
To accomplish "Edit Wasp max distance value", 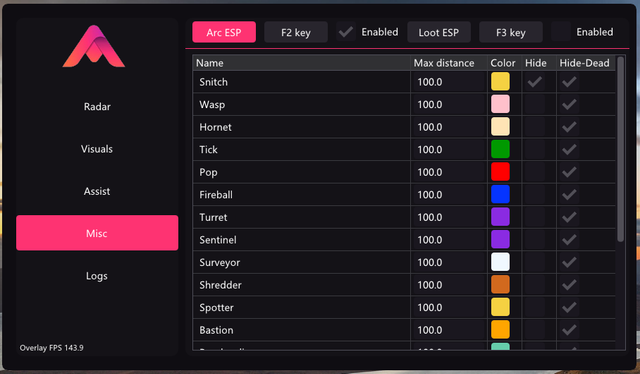I will click(x=449, y=104).
